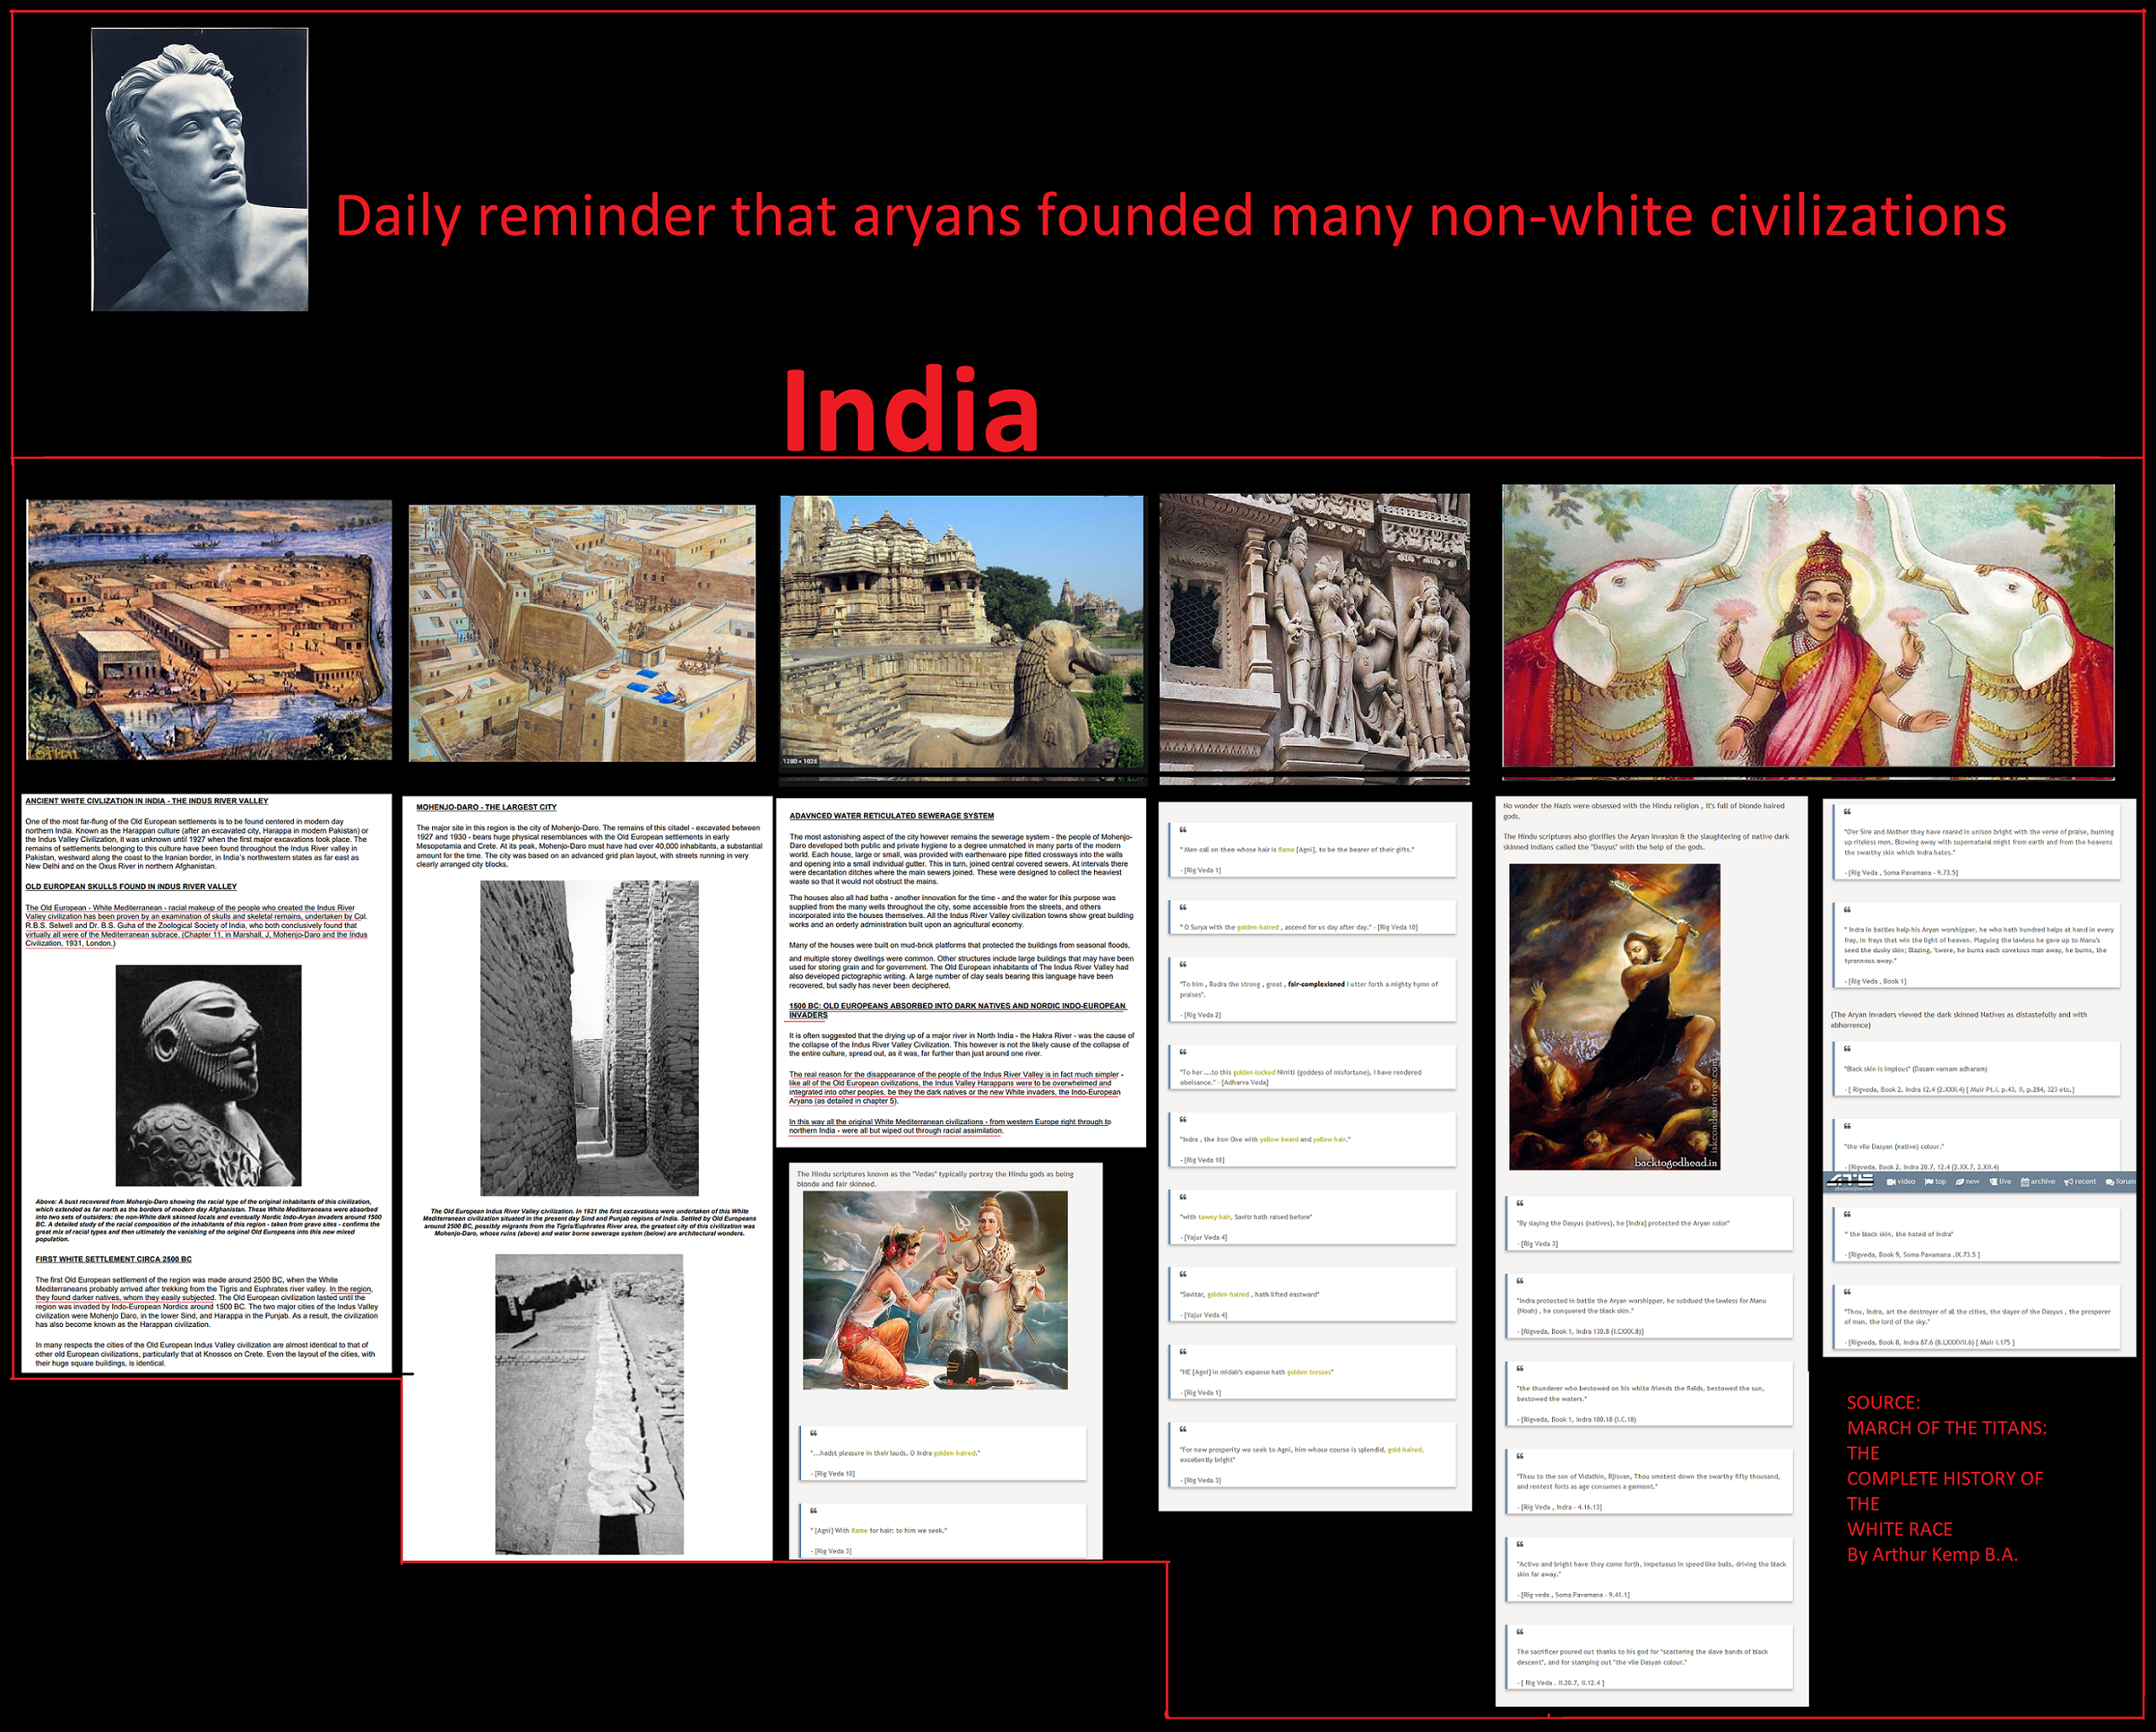
Task: Click the "ADAVNCED WATER RETICULATED SEWERAGE SYSTEM" heading
Action: [892, 816]
